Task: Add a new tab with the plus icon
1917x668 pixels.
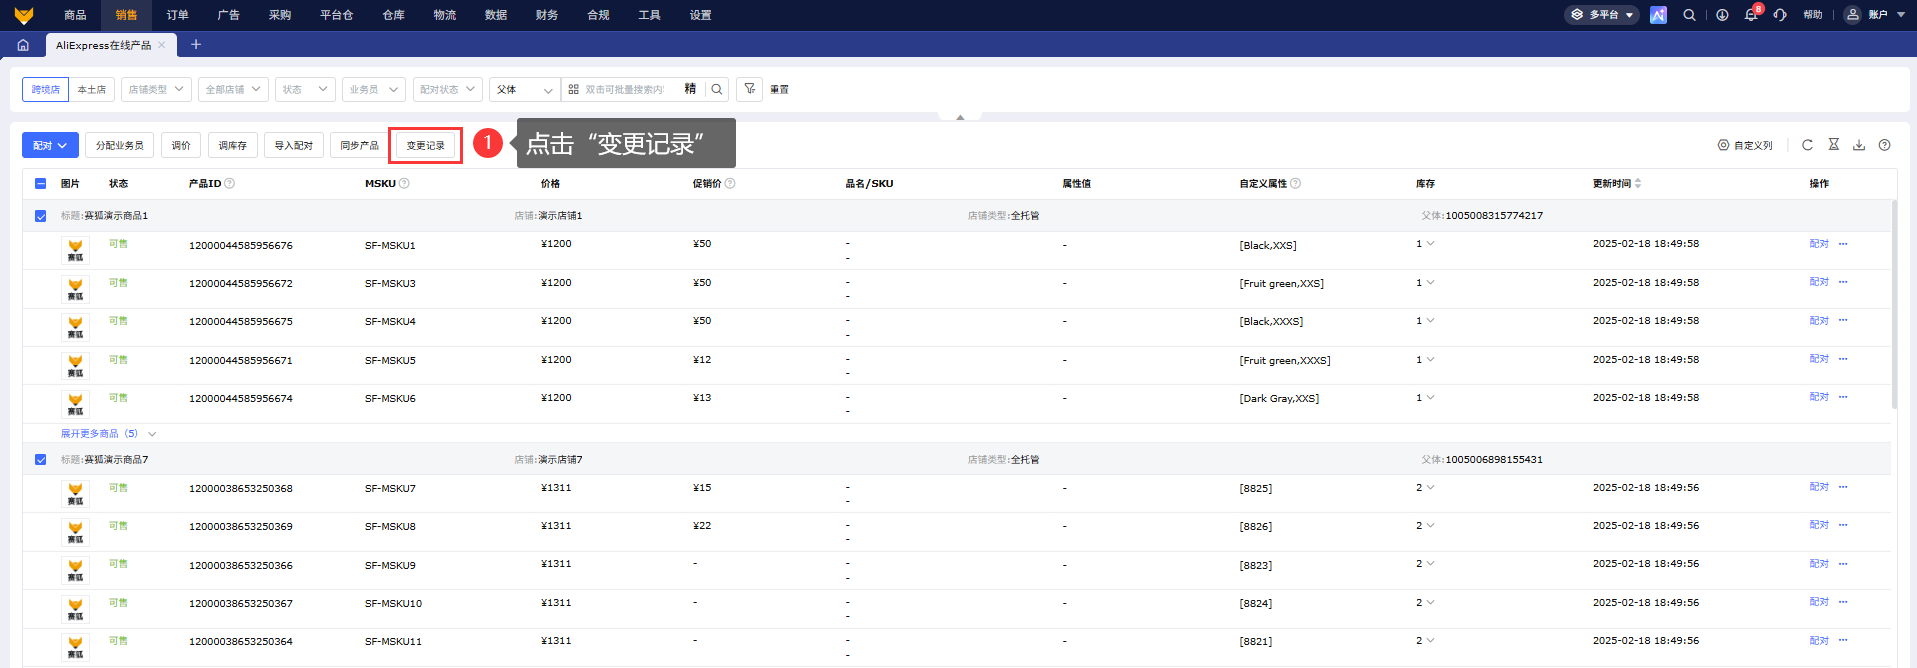Action: point(196,44)
